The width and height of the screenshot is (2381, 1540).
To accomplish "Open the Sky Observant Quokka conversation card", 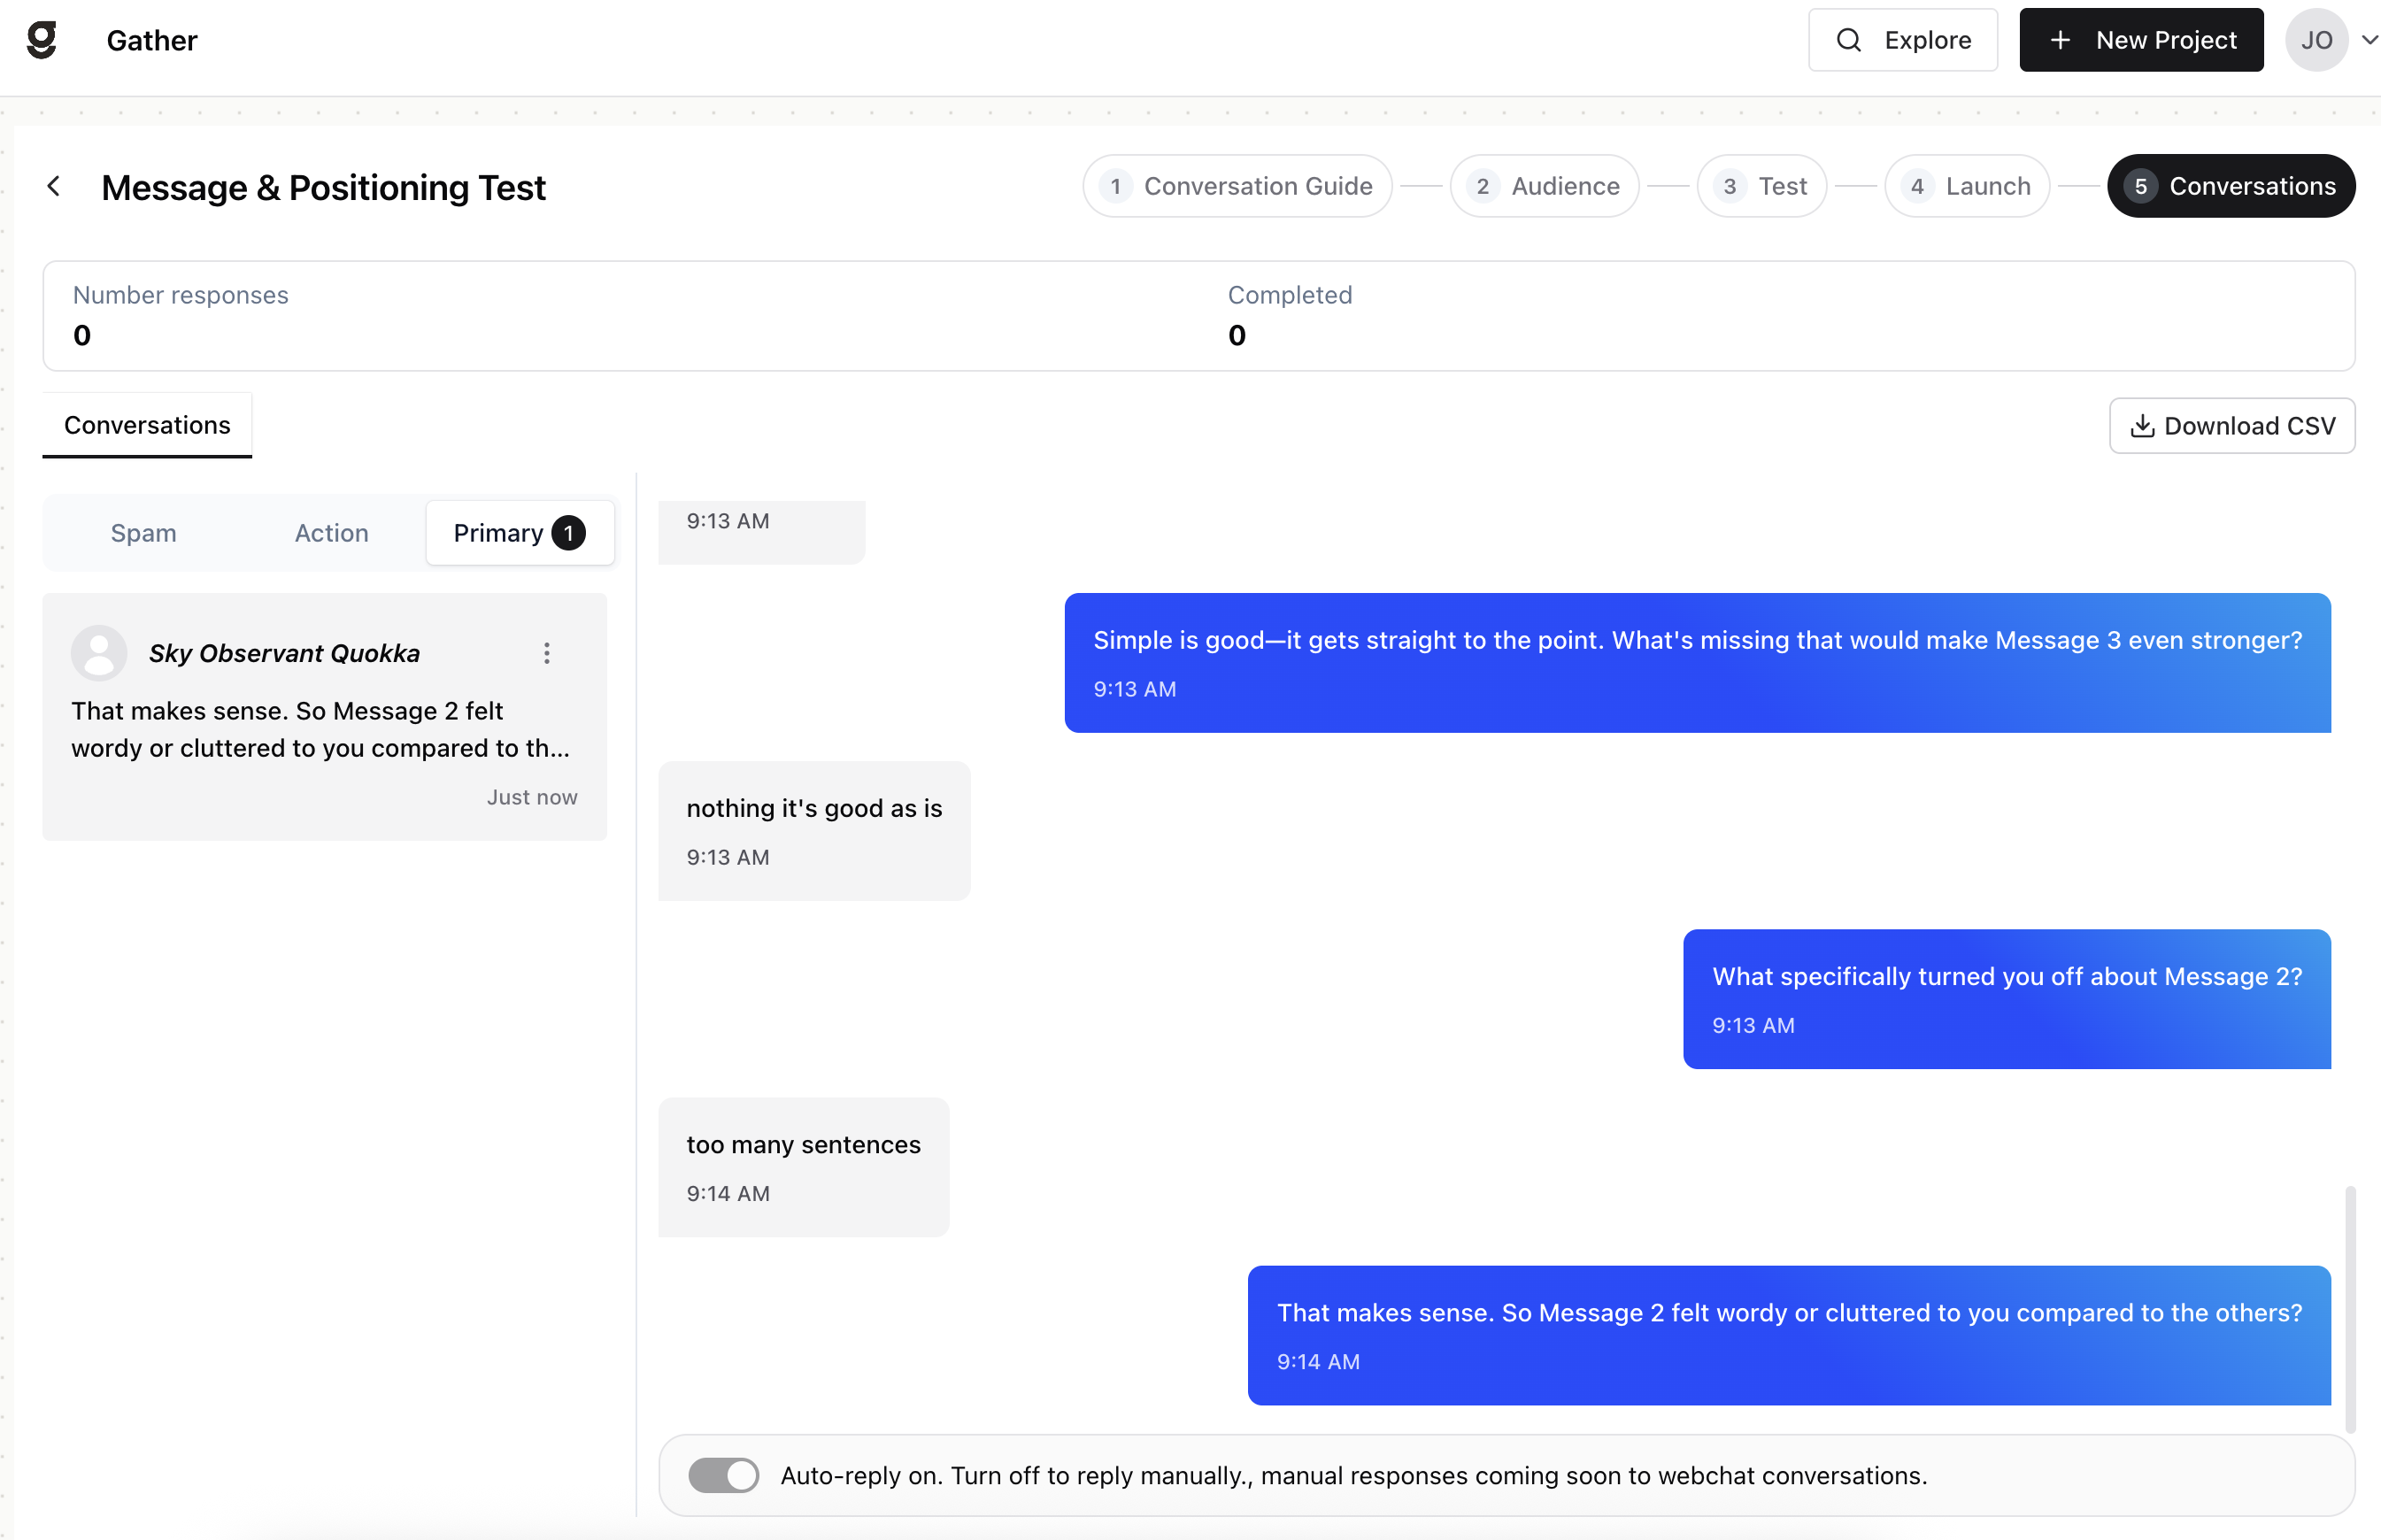I will pos(324,717).
